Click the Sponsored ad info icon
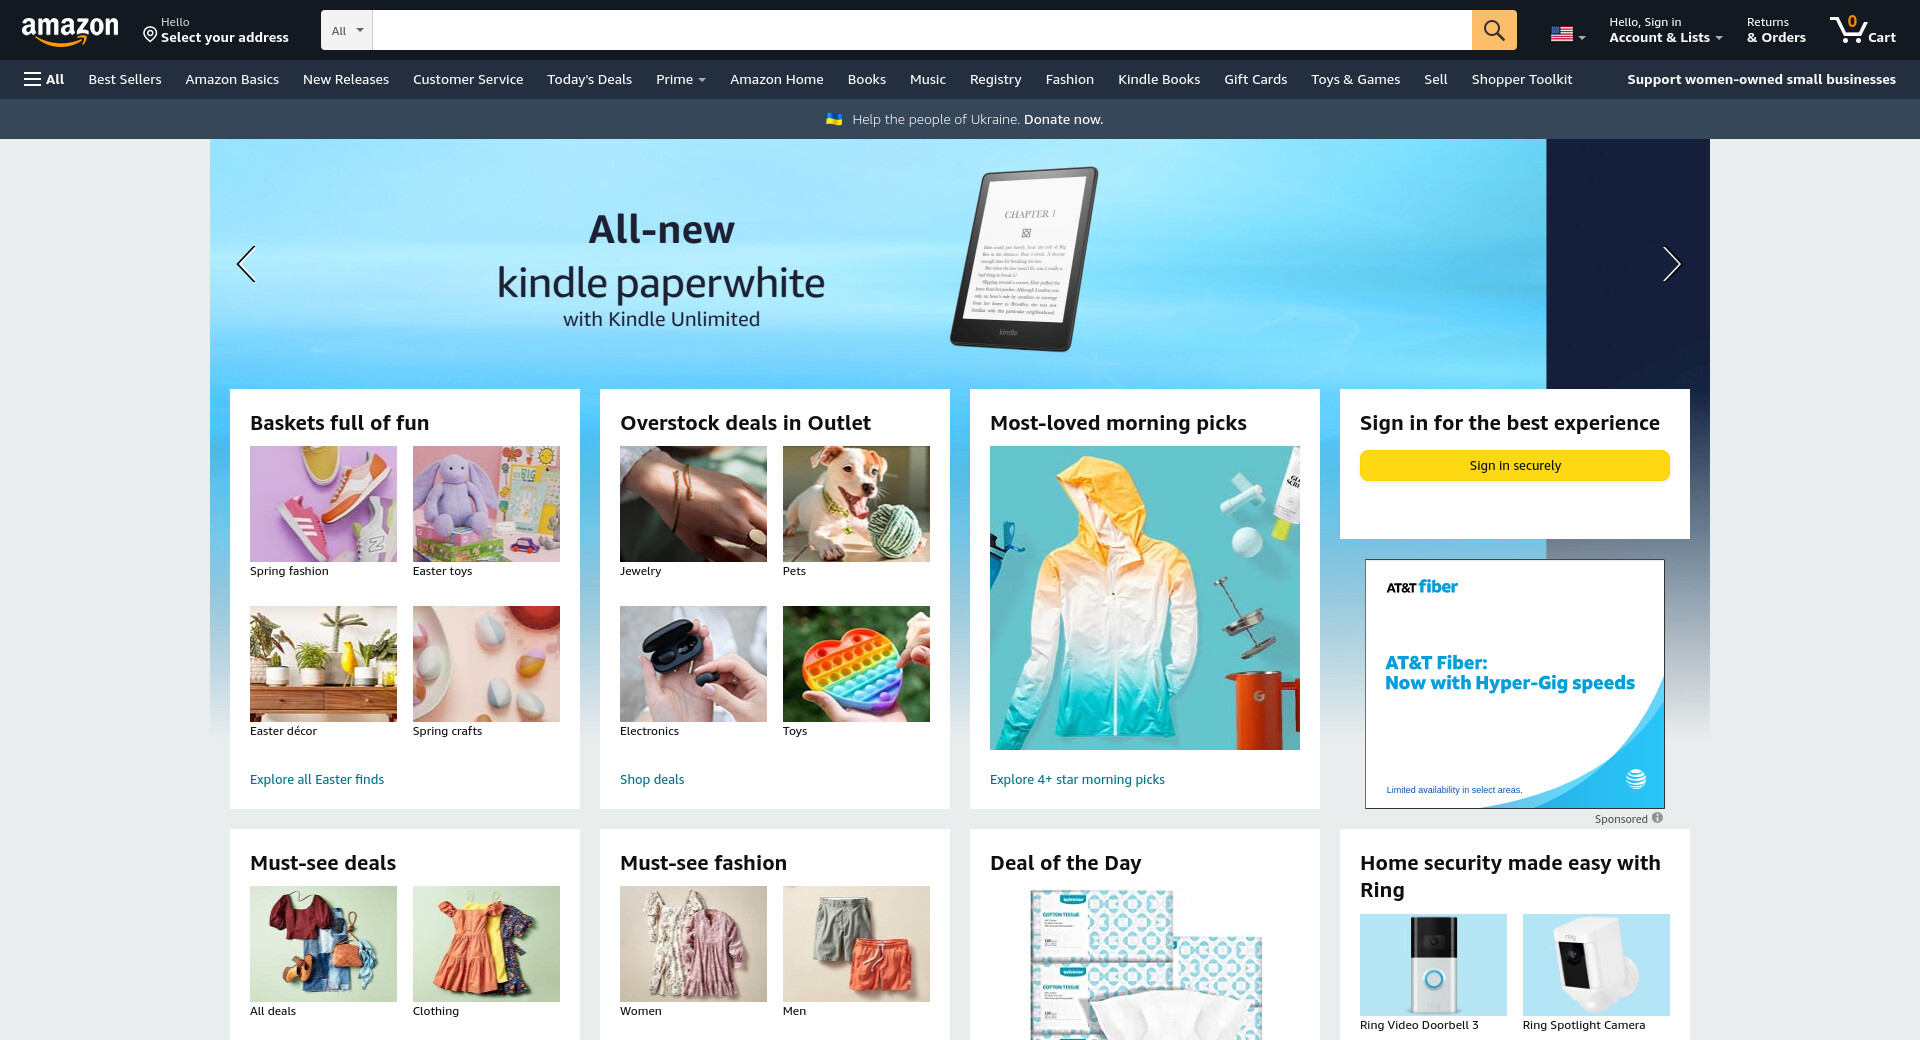 1657,818
